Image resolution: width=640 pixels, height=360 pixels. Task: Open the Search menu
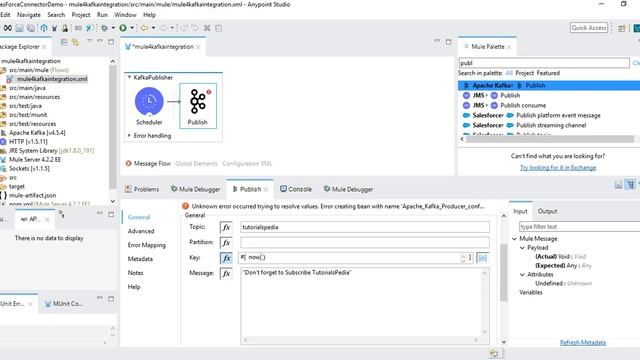coord(56,15)
